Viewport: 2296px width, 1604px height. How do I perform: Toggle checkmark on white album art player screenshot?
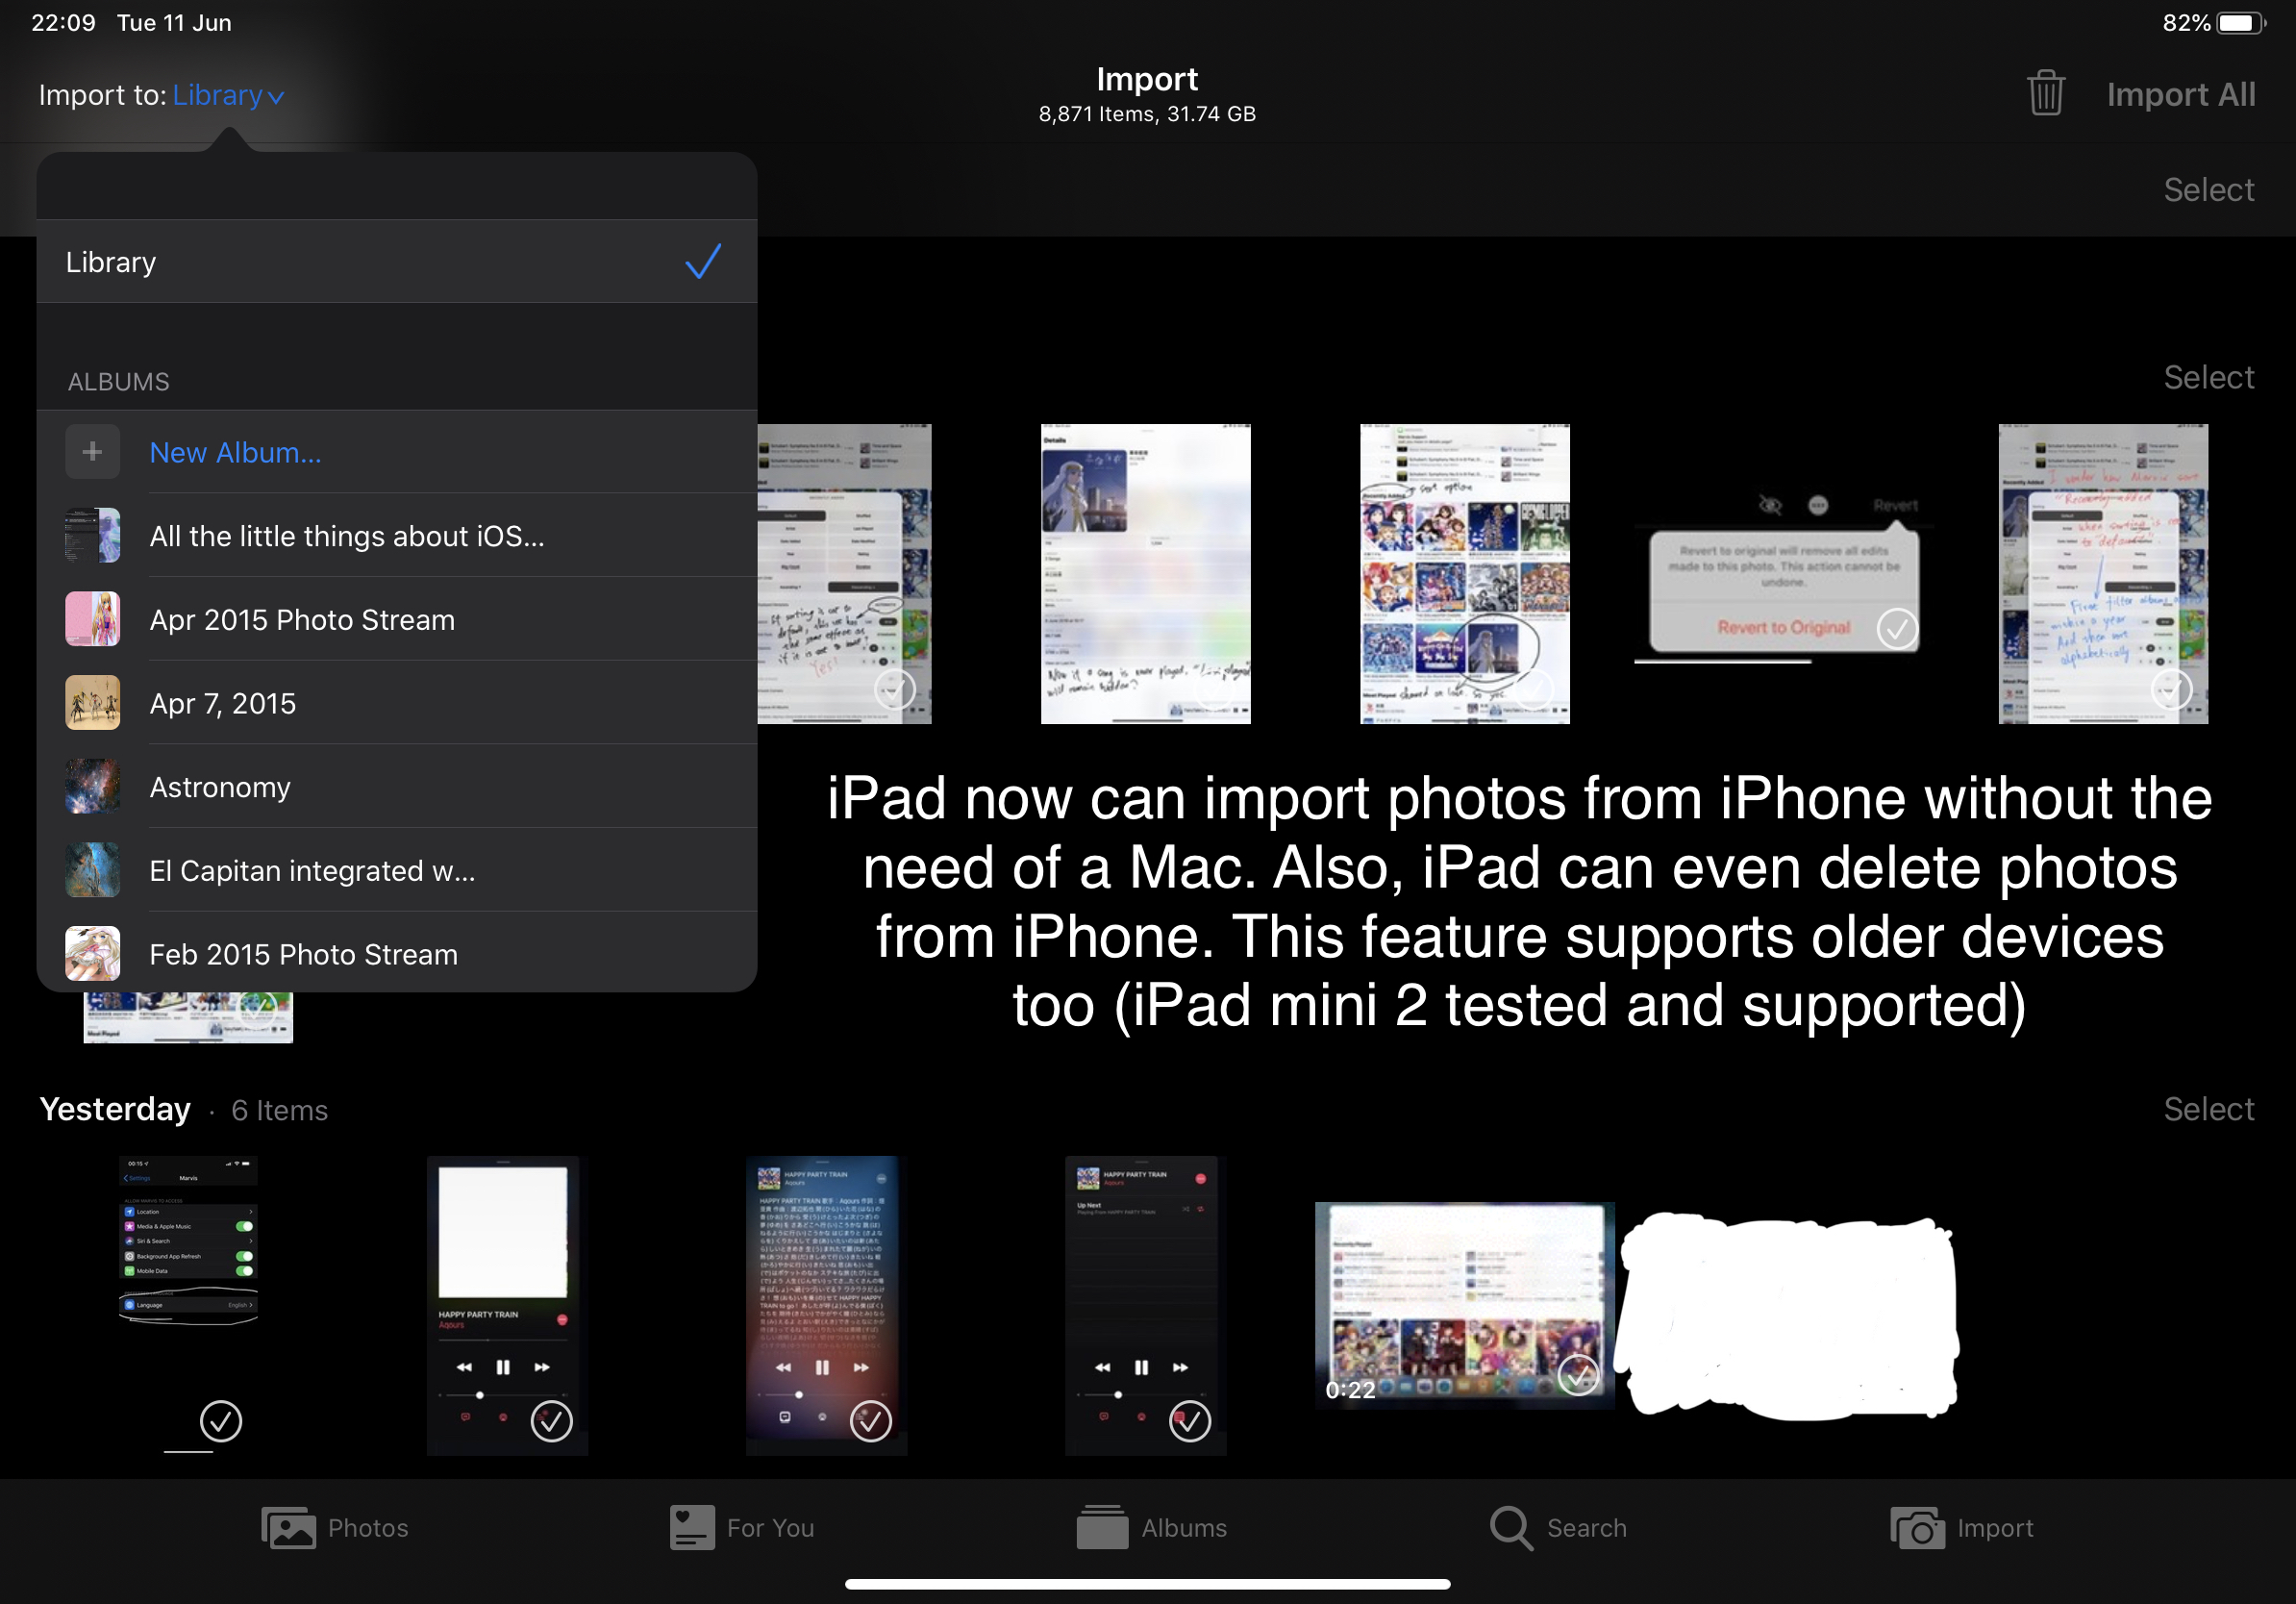point(551,1421)
